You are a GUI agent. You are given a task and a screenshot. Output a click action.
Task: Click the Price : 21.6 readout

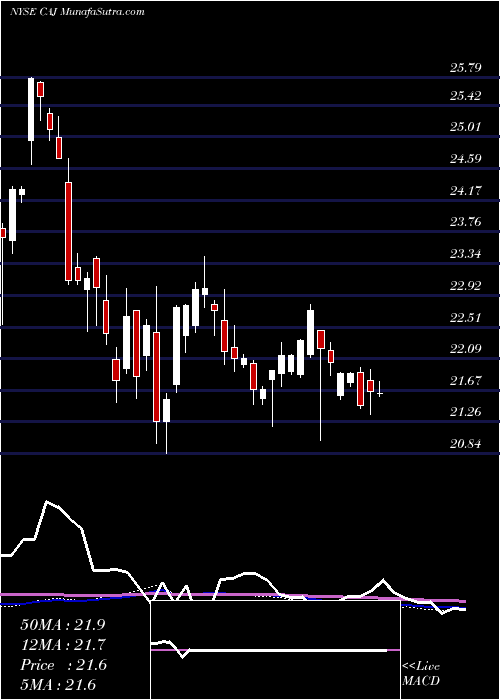(63, 665)
